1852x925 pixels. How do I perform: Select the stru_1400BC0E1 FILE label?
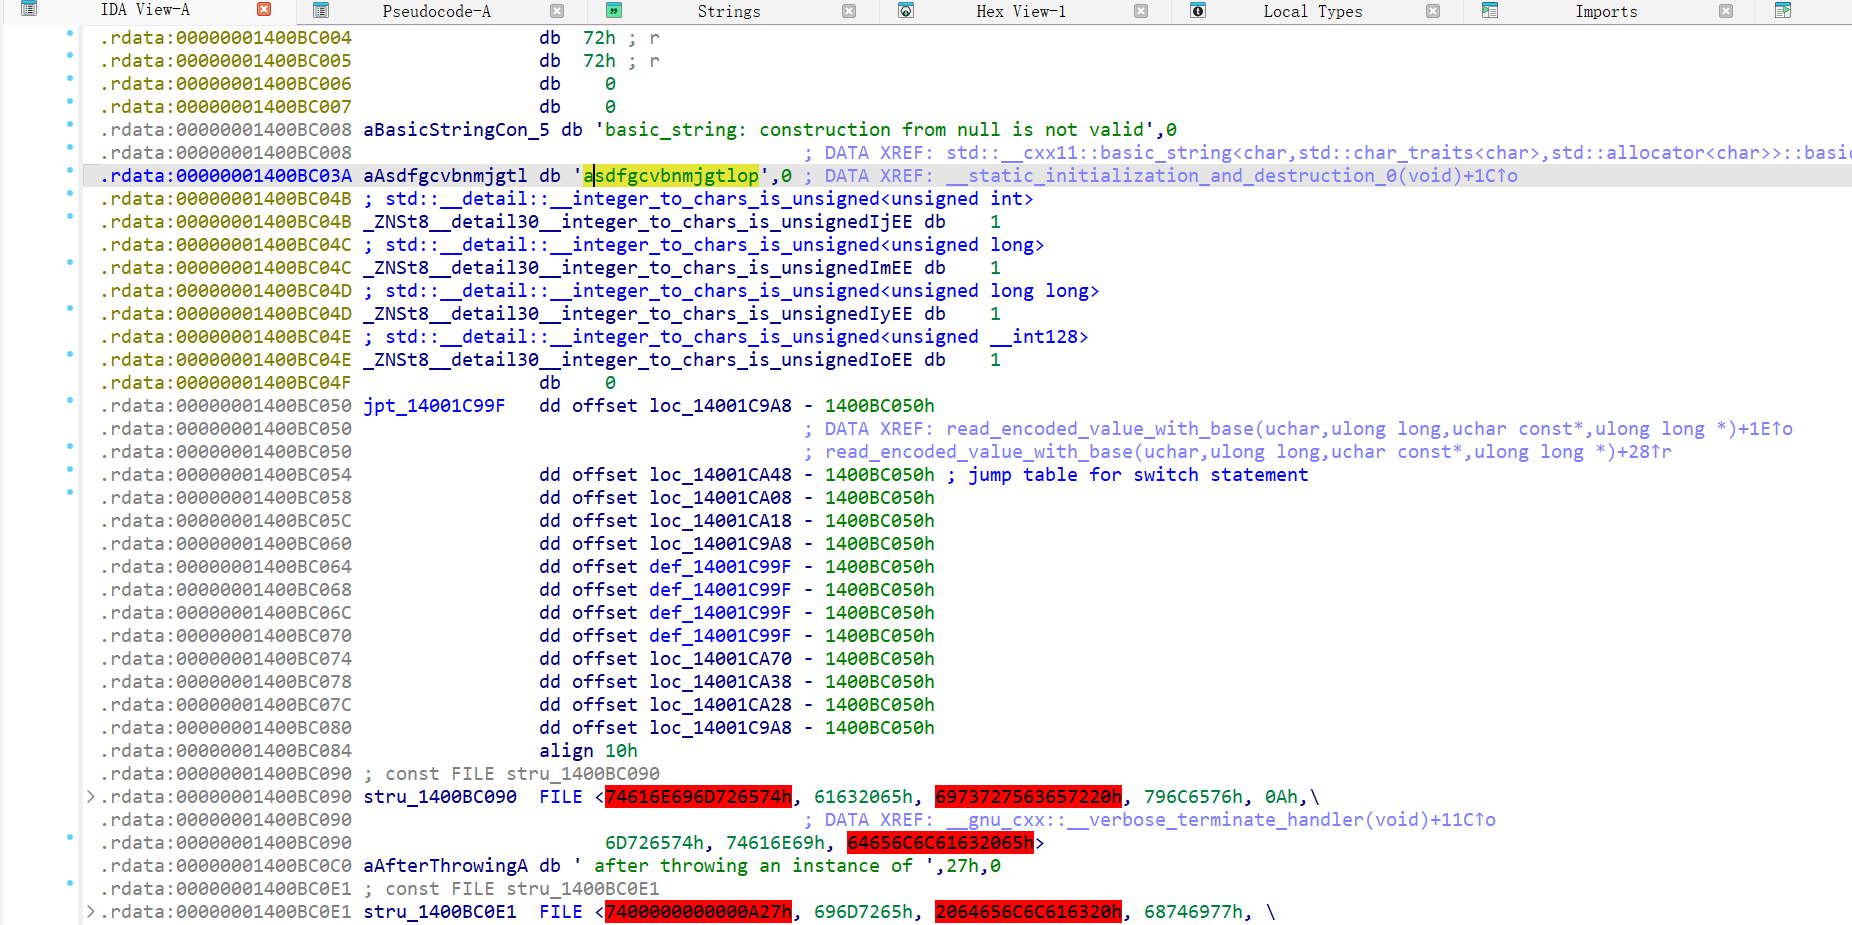(x=440, y=912)
